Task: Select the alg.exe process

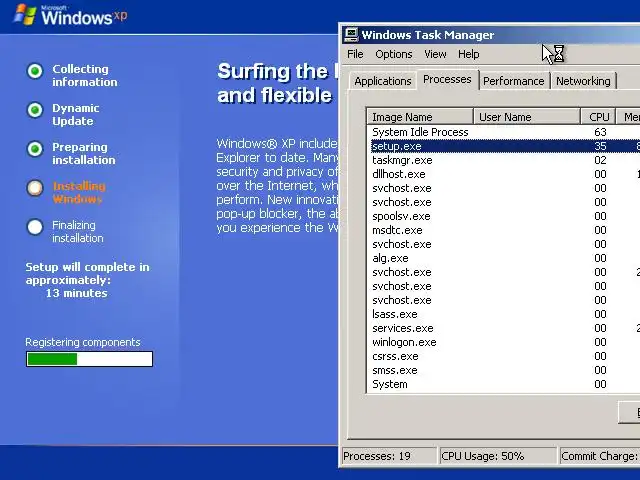Action: (504, 258)
